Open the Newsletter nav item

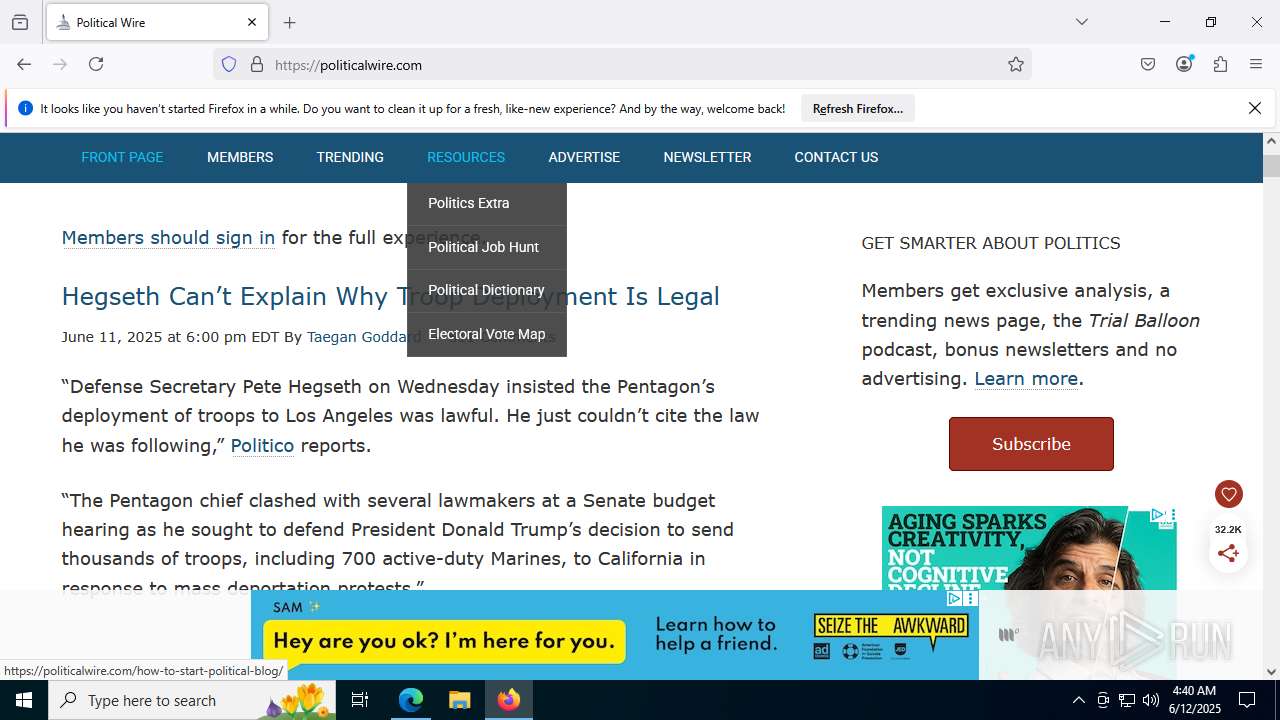tap(707, 157)
